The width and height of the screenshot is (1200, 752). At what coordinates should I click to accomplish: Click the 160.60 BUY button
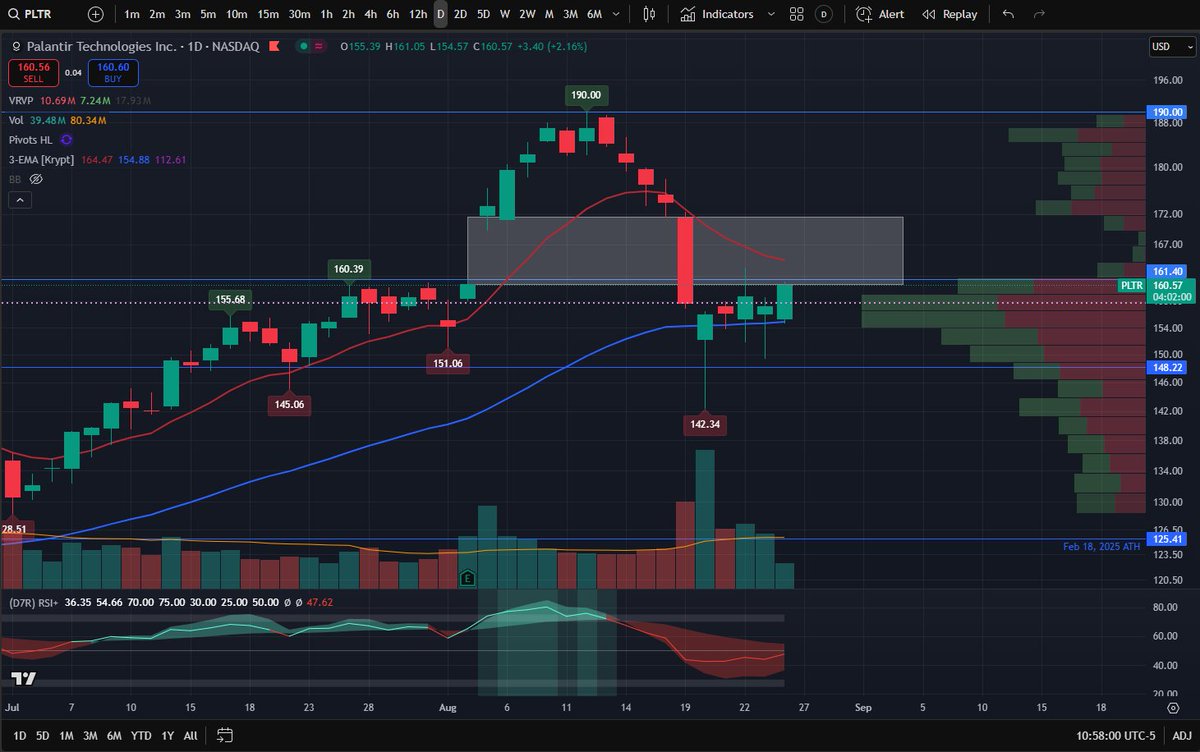[x=113, y=72]
